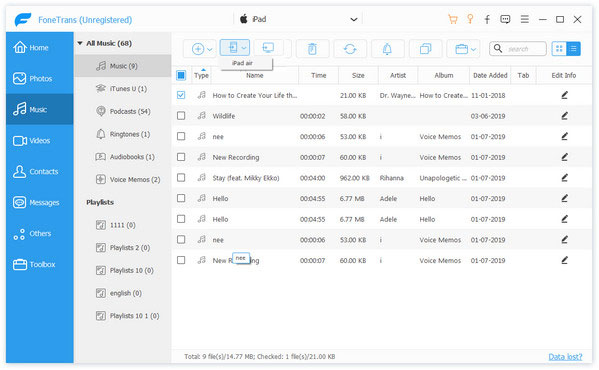Click the De-duplicate copy icon
This screenshot has height=370, width=599.
[x=425, y=49]
